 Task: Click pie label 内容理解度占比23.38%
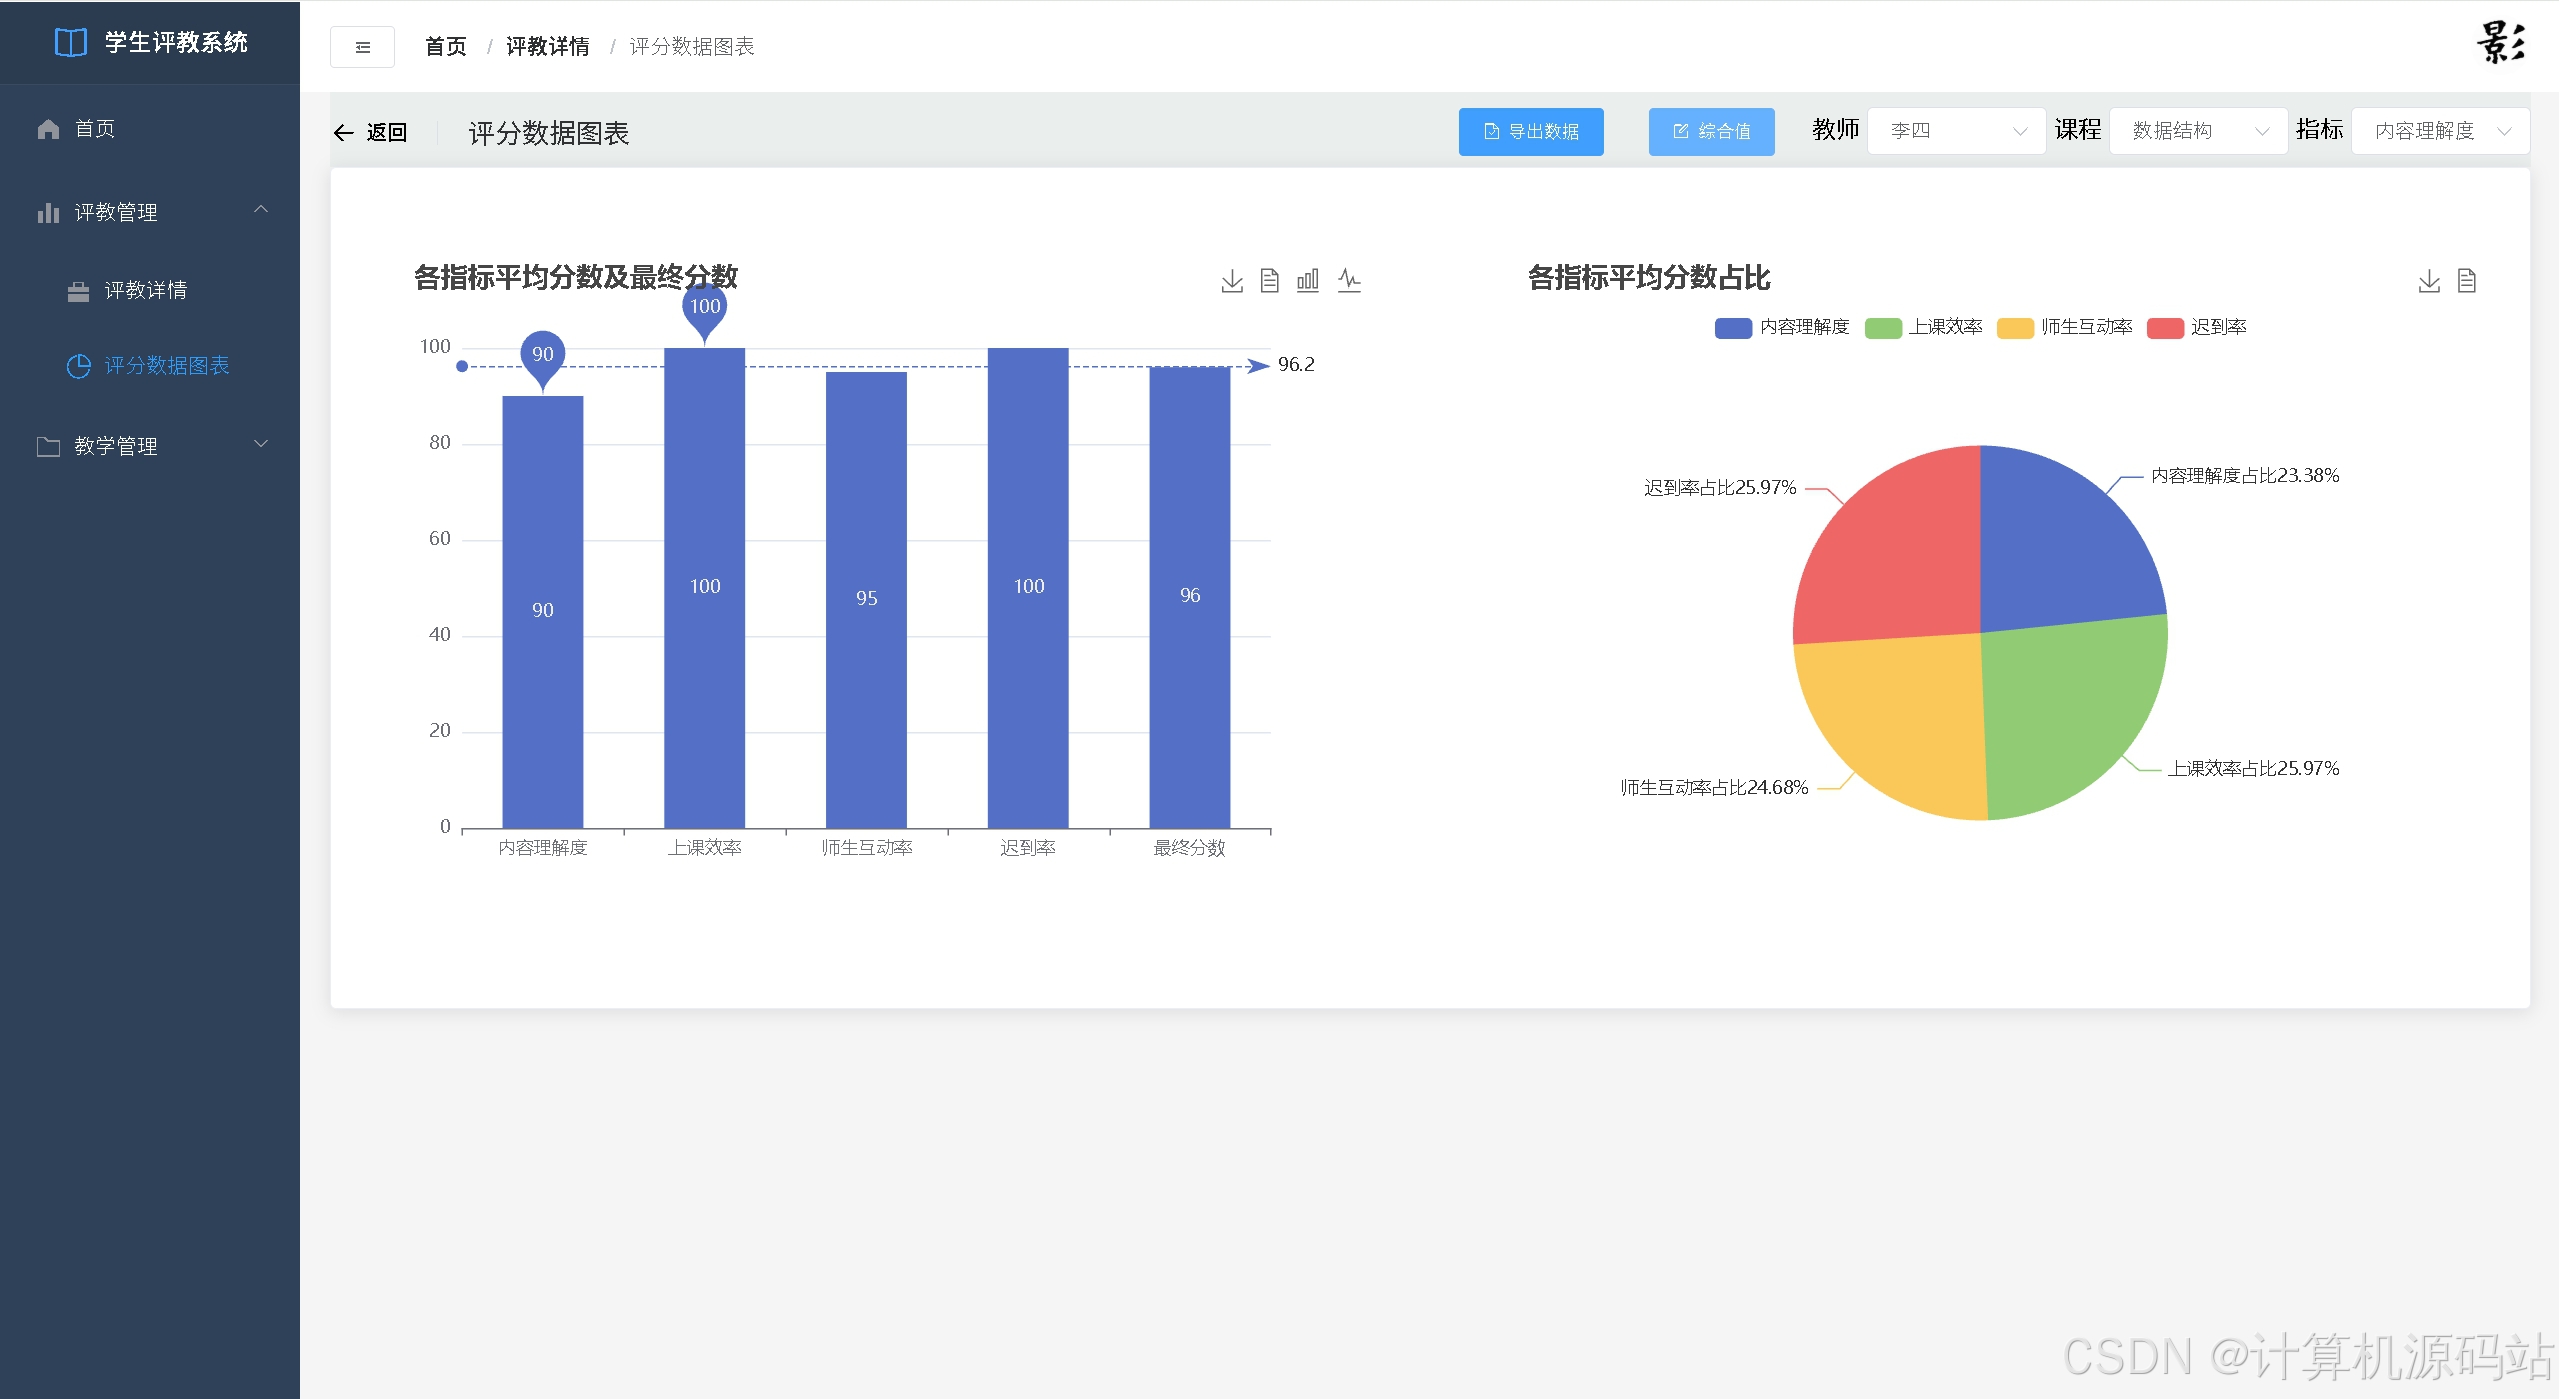(2245, 476)
